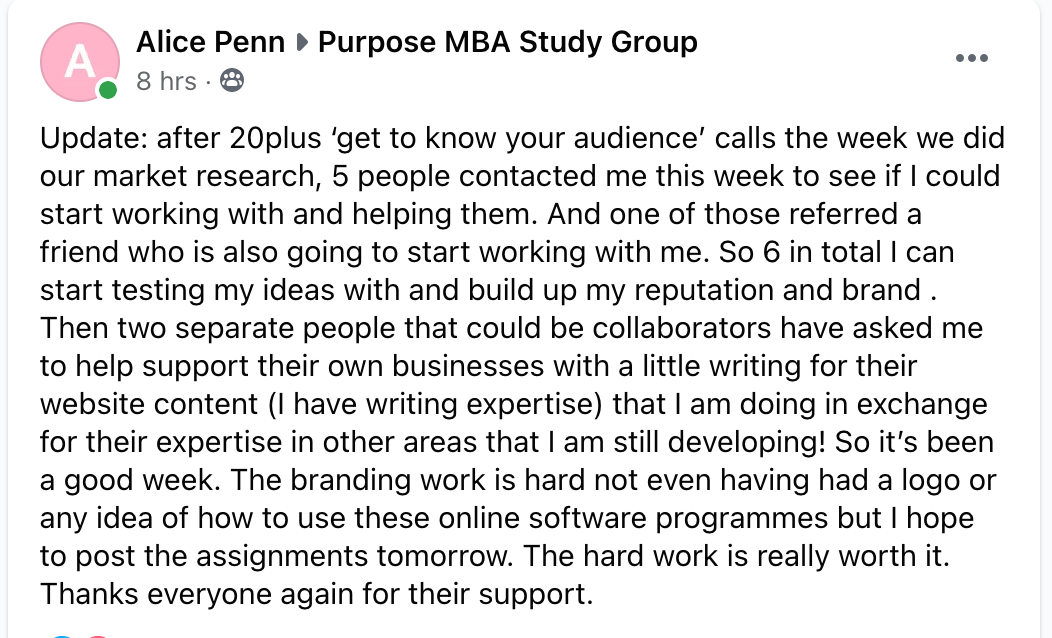Click the arrow triangle before the group name
The height and width of the screenshot is (638, 1052).
[x=302, y=43]
